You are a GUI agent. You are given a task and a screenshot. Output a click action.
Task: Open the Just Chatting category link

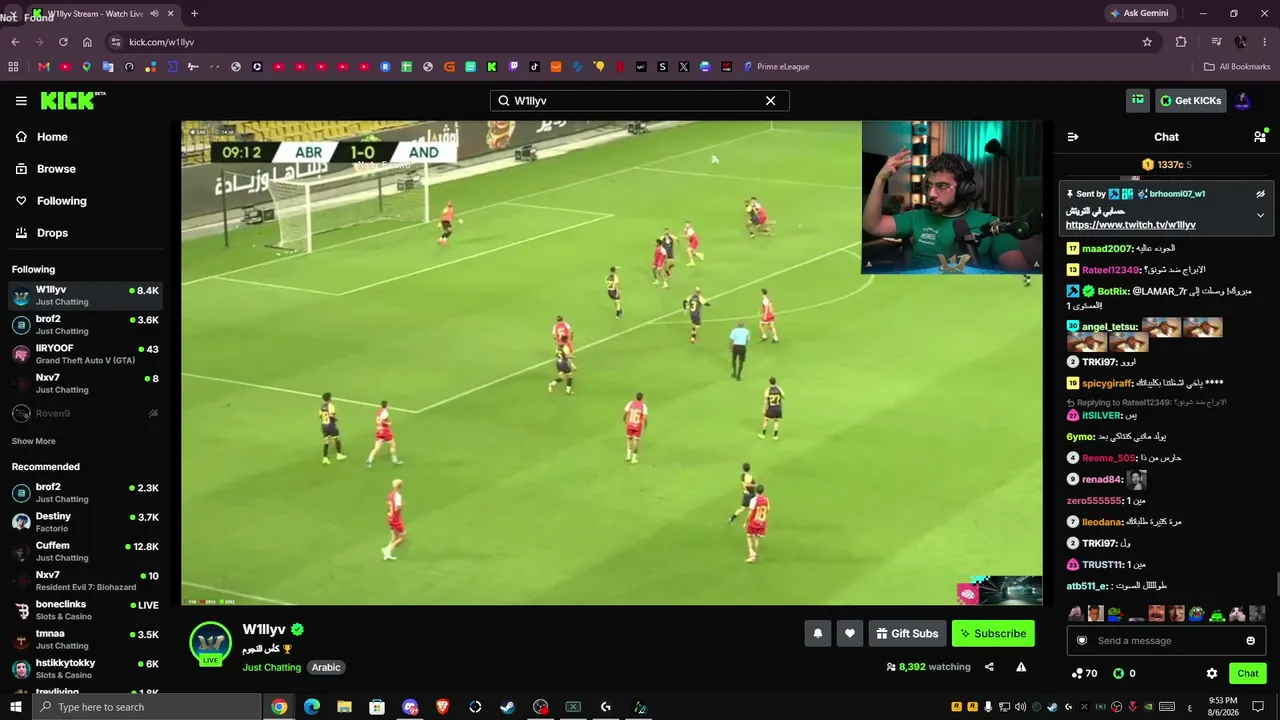271,667
